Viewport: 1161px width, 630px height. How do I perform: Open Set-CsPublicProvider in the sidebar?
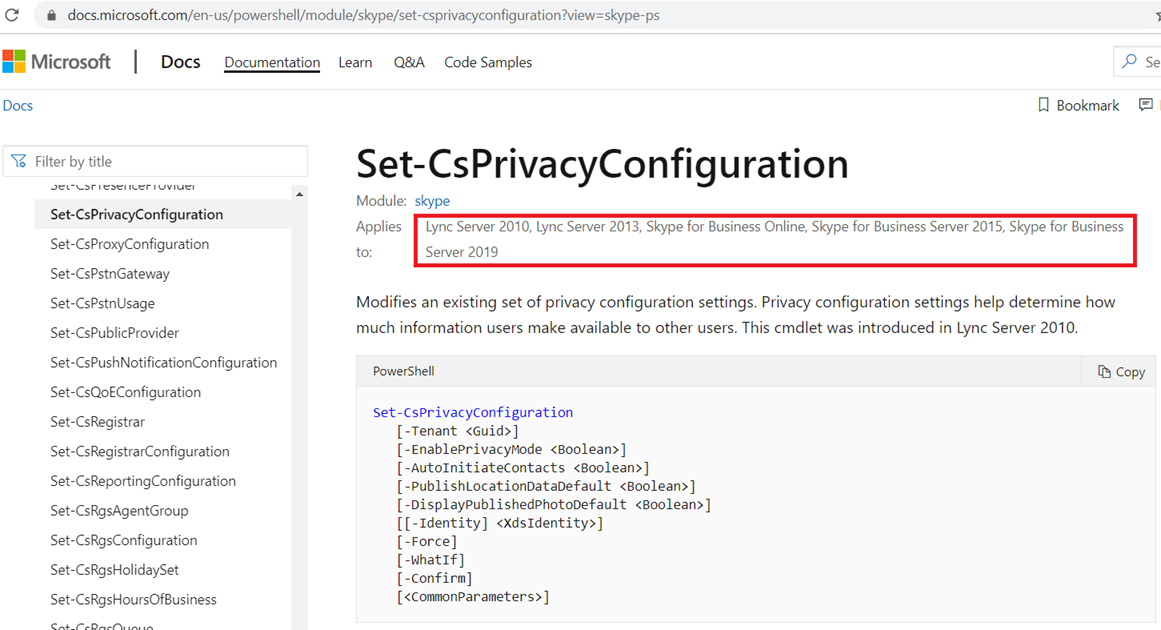(x=115, y=332)
